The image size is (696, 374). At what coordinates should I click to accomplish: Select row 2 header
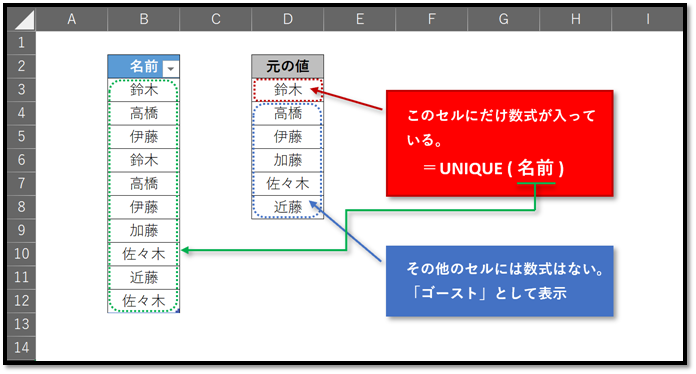(21, 66)
